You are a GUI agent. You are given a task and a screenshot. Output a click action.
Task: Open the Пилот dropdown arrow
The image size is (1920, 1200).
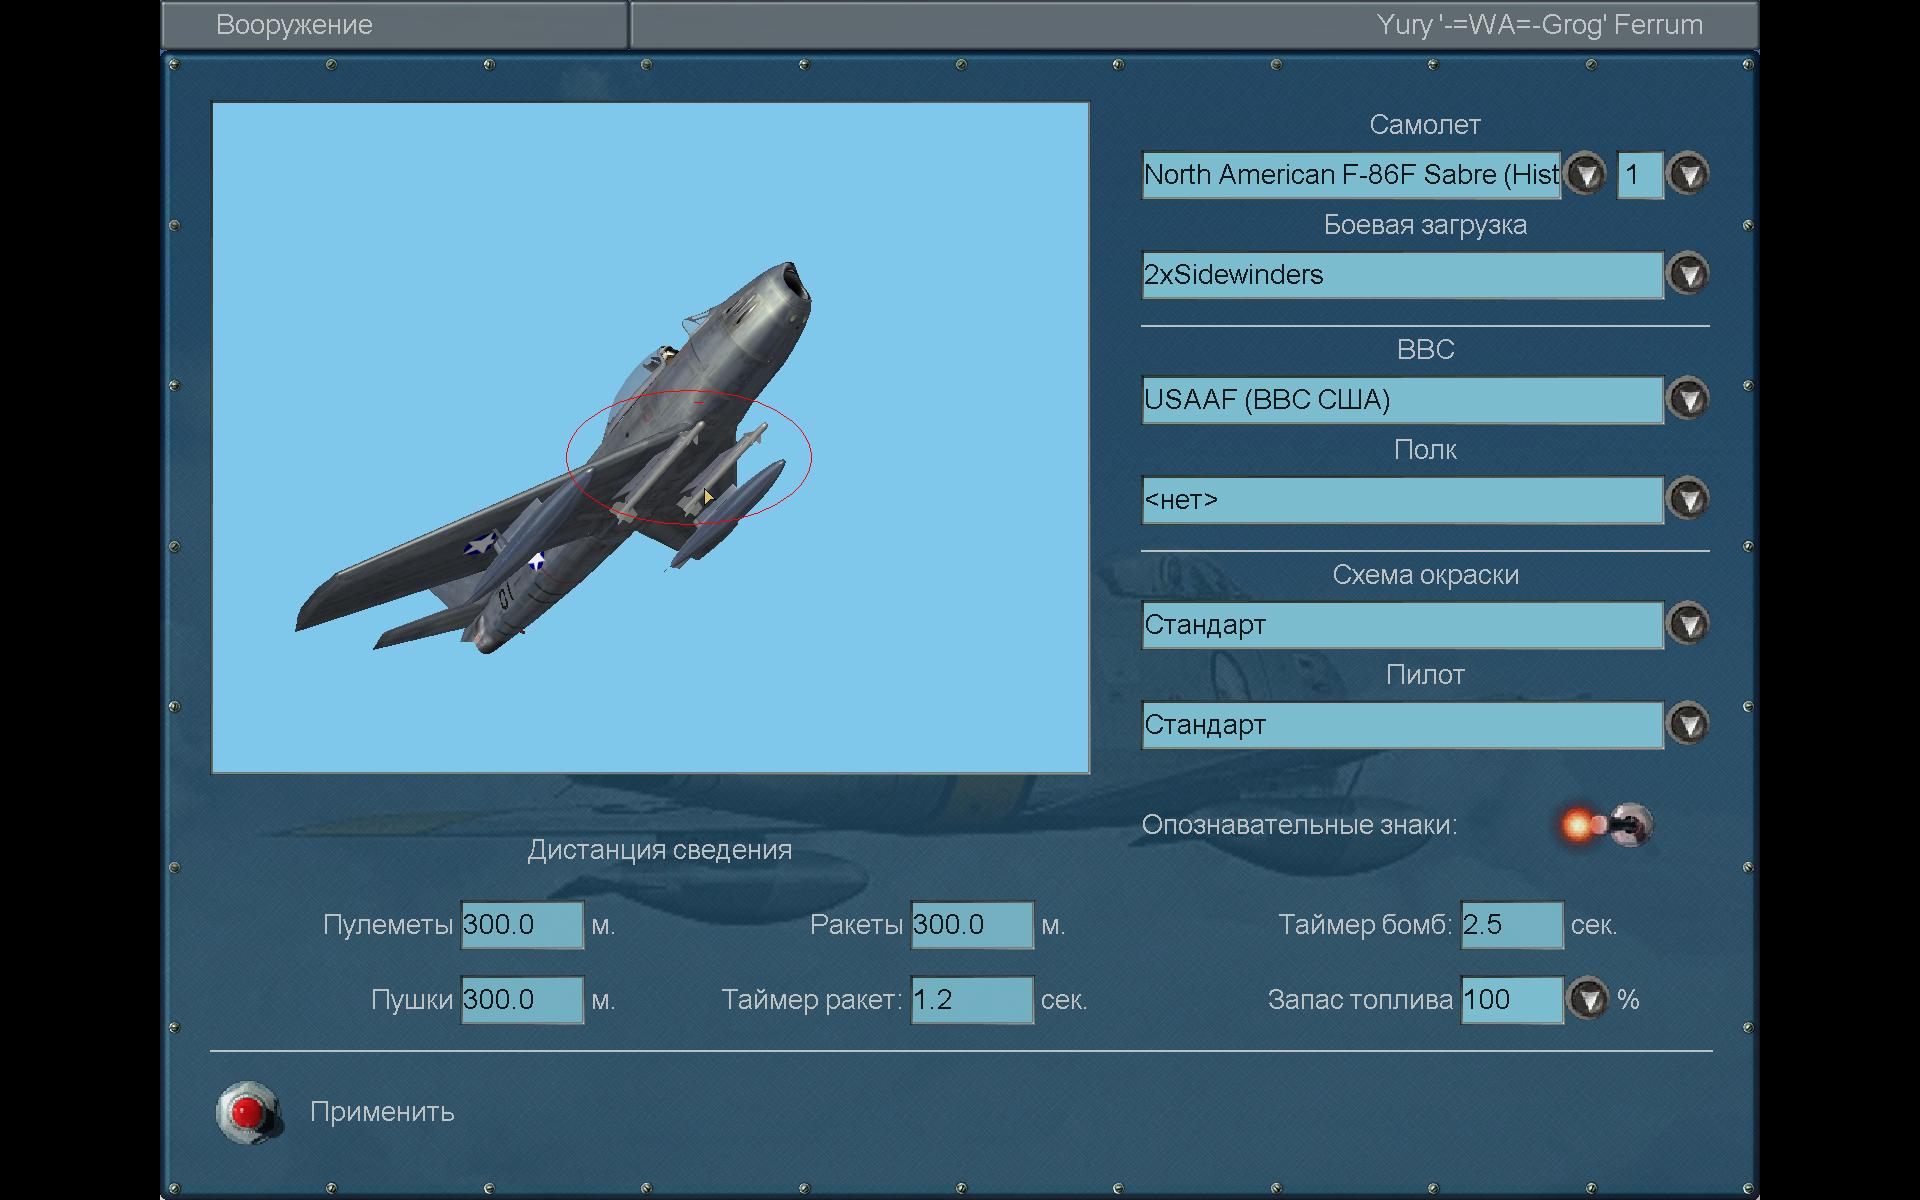pyautogui.click(x=1689, y=724)
